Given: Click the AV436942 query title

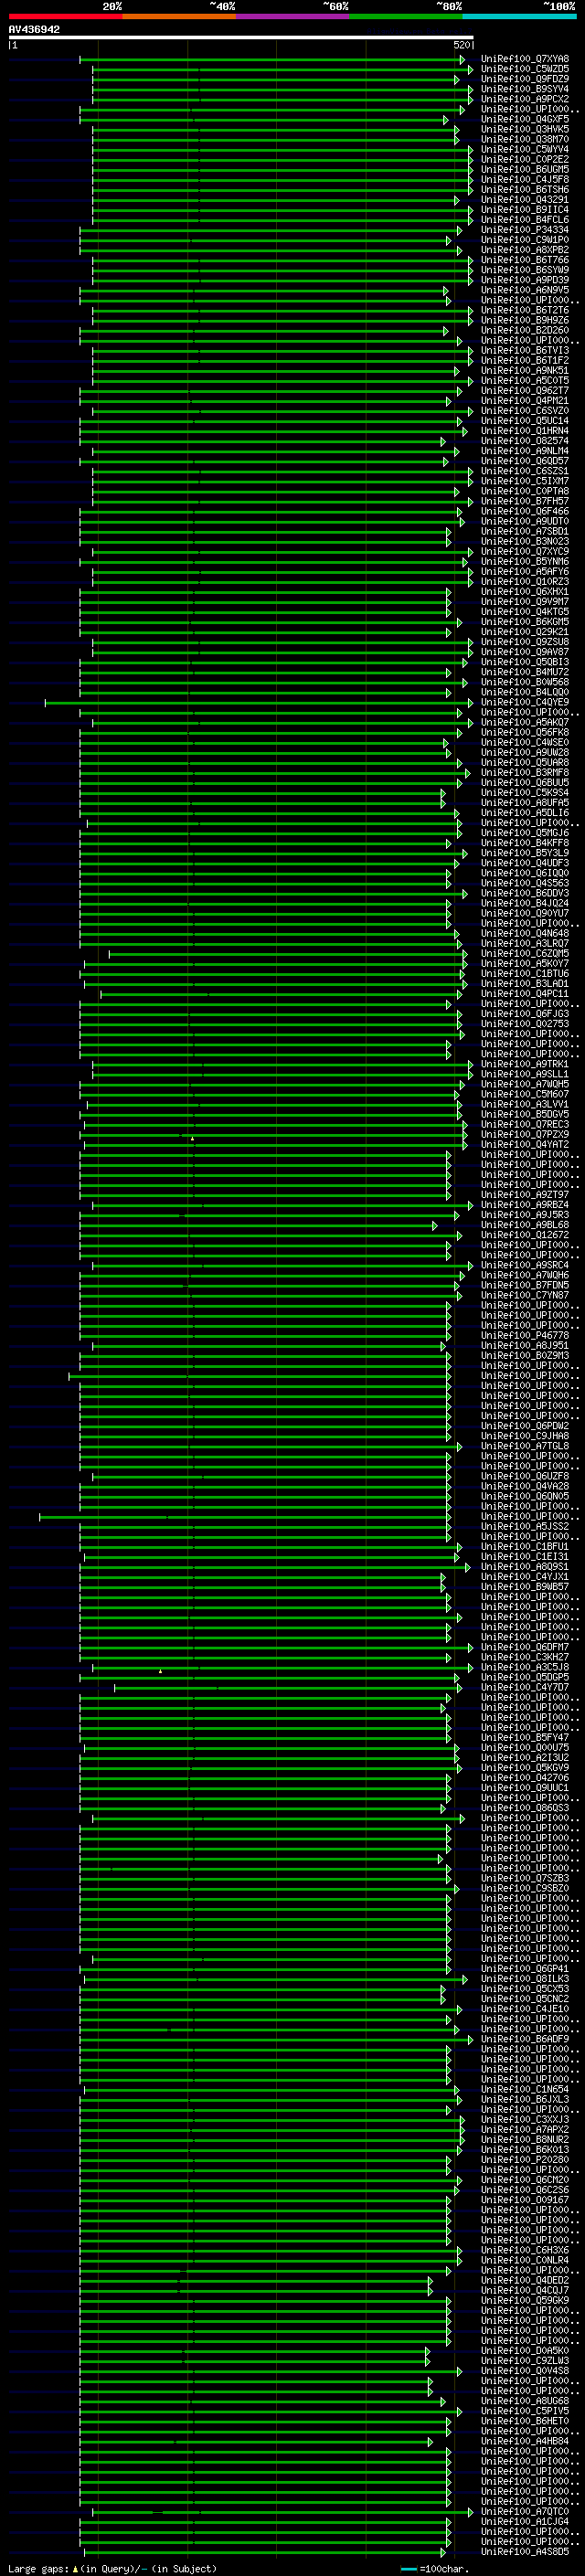Looking at the screenshot, I should tap(34, 30).
